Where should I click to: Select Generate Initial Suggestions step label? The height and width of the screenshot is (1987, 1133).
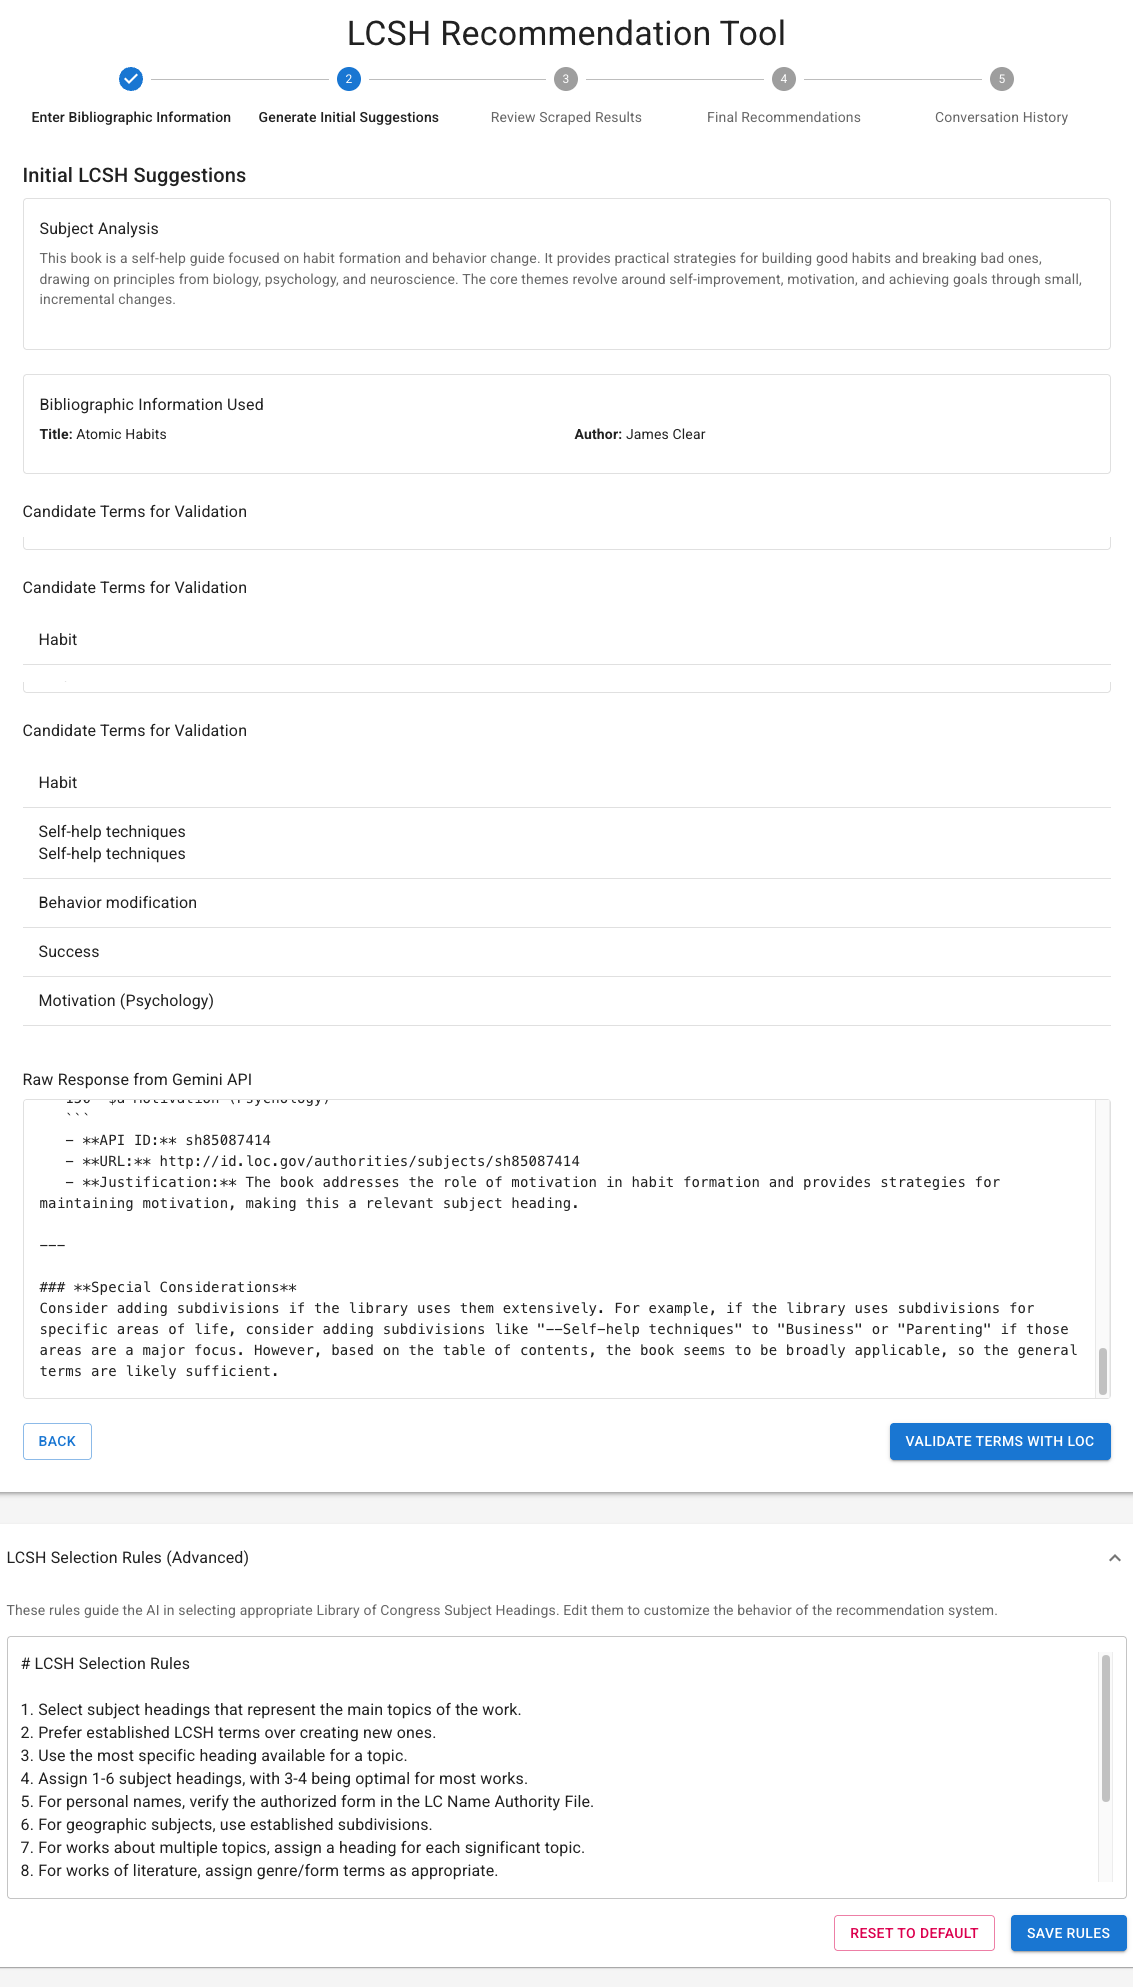[349, 117]
